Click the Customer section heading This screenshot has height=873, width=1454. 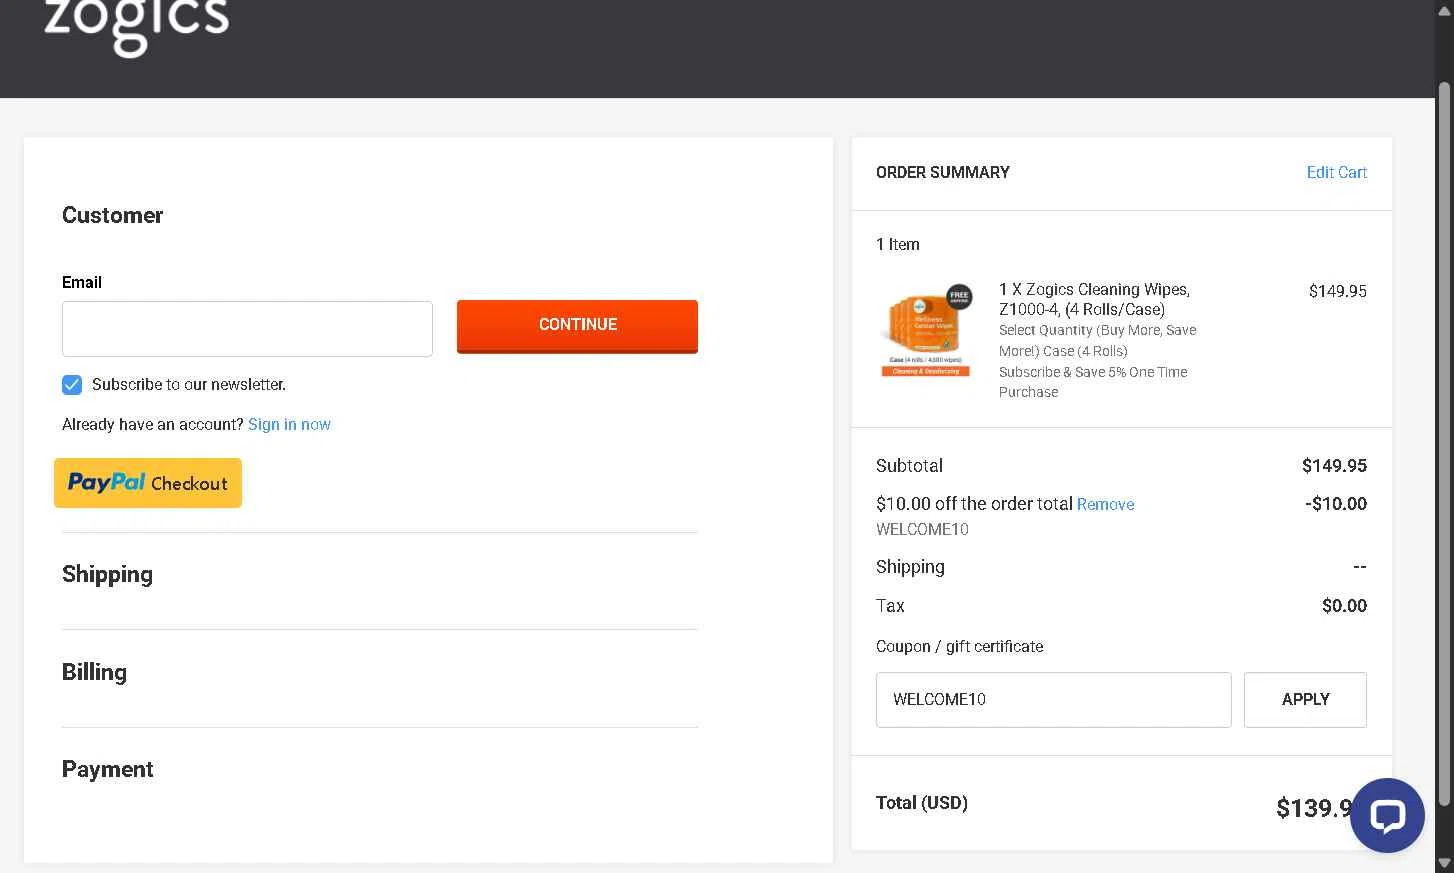pos(112,216)
